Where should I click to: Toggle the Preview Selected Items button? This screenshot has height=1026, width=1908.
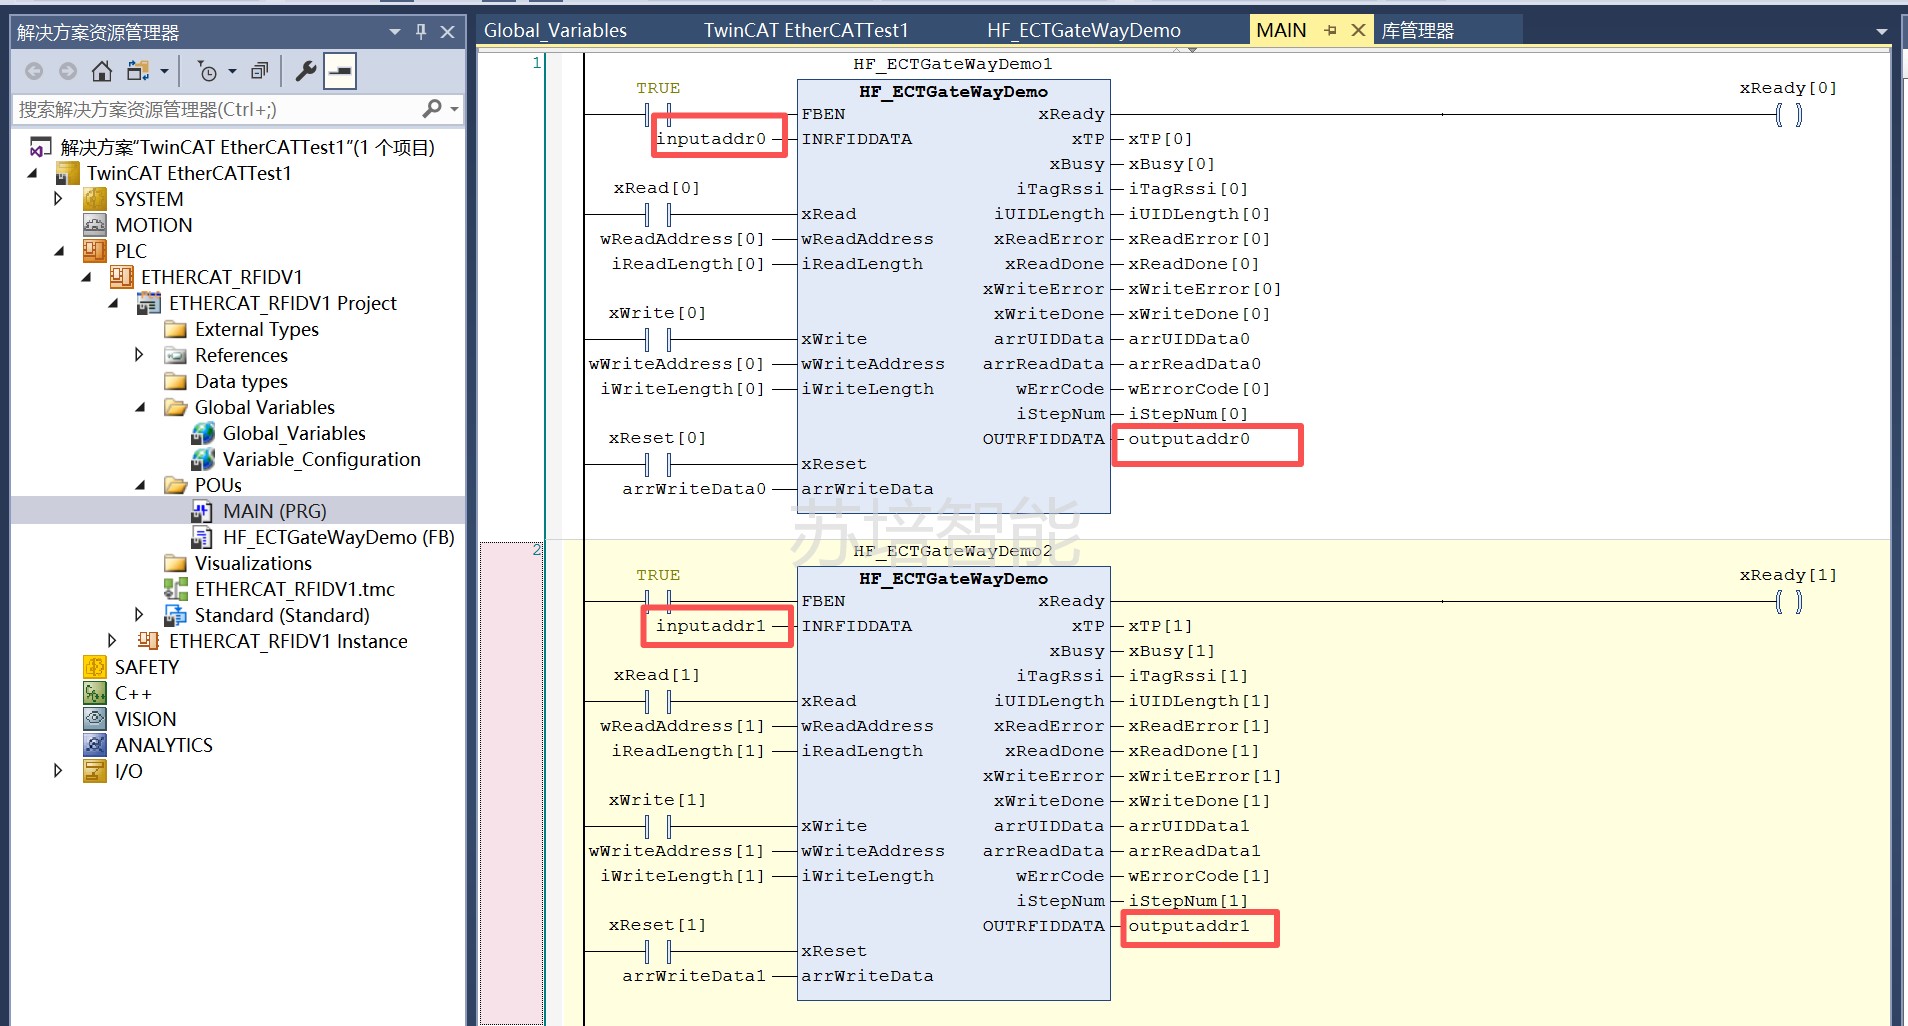pos(340,71)
